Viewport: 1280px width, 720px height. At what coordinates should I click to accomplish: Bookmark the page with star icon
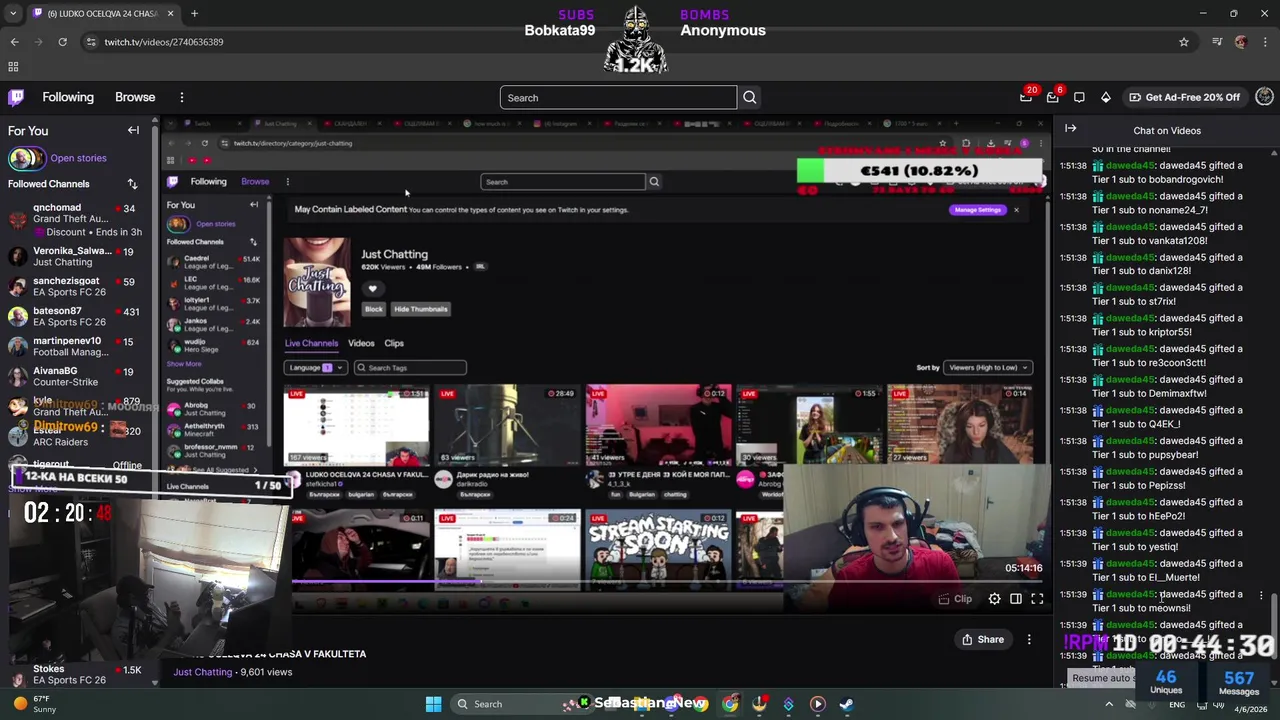[1184, 42]
